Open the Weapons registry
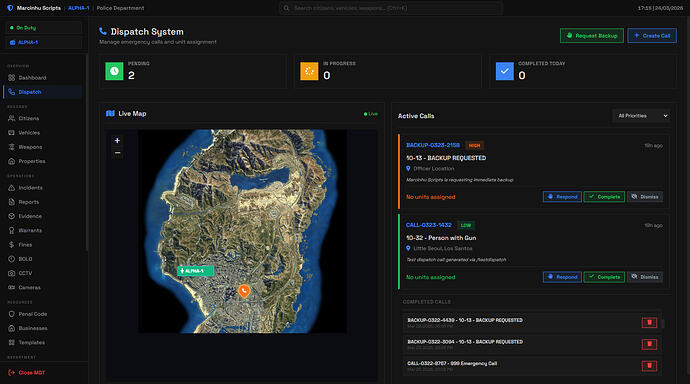This screenshot has height=384, width=690. coord(43,147)
